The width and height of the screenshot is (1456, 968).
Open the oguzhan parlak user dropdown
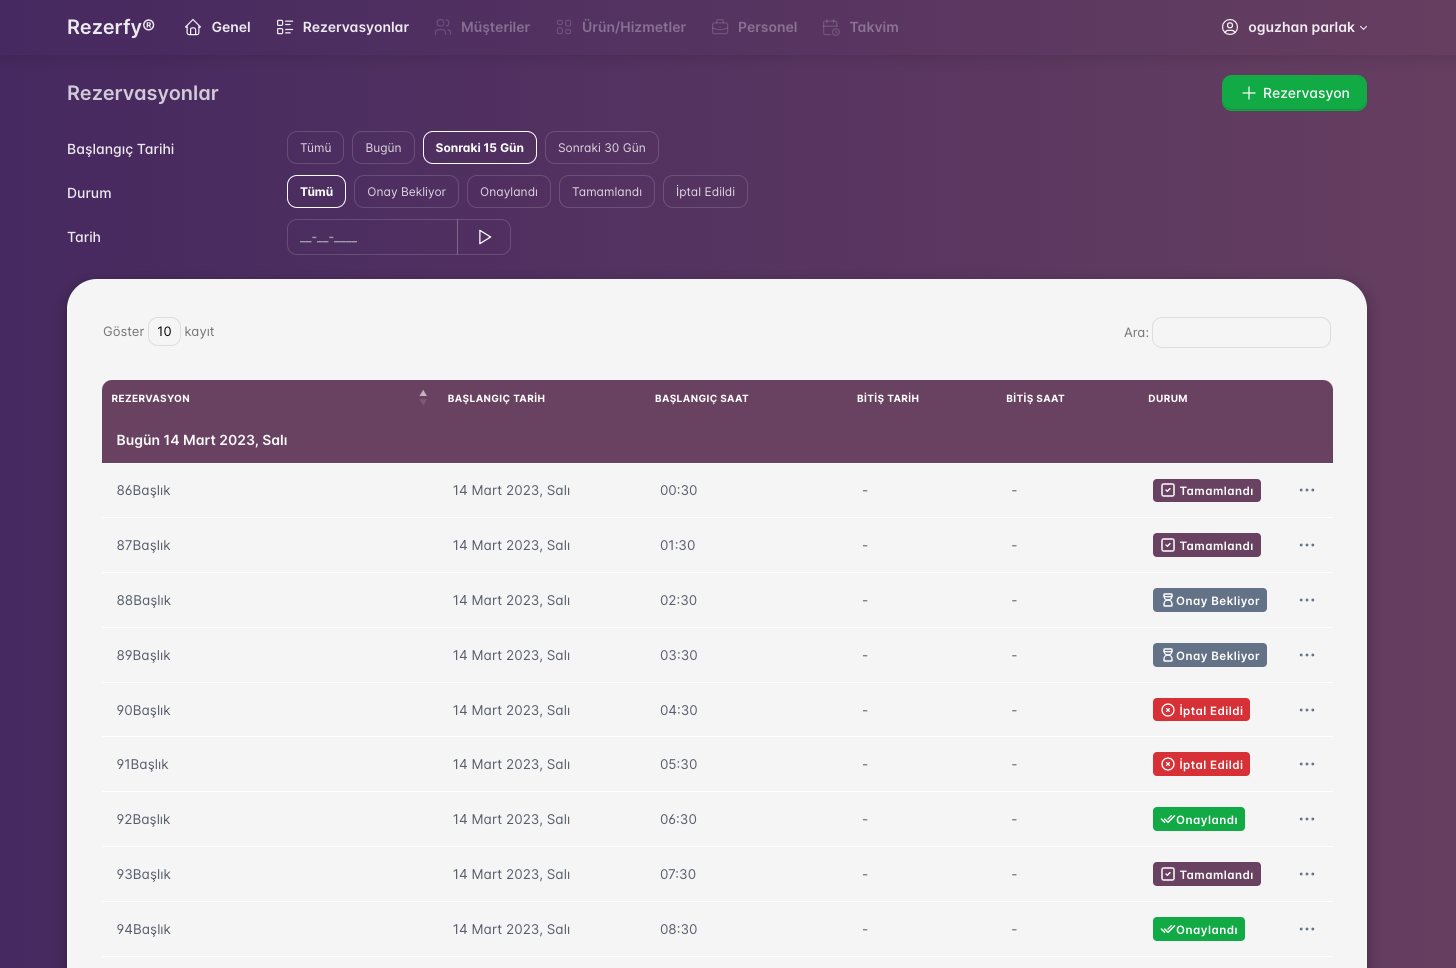coord(1294,27)
